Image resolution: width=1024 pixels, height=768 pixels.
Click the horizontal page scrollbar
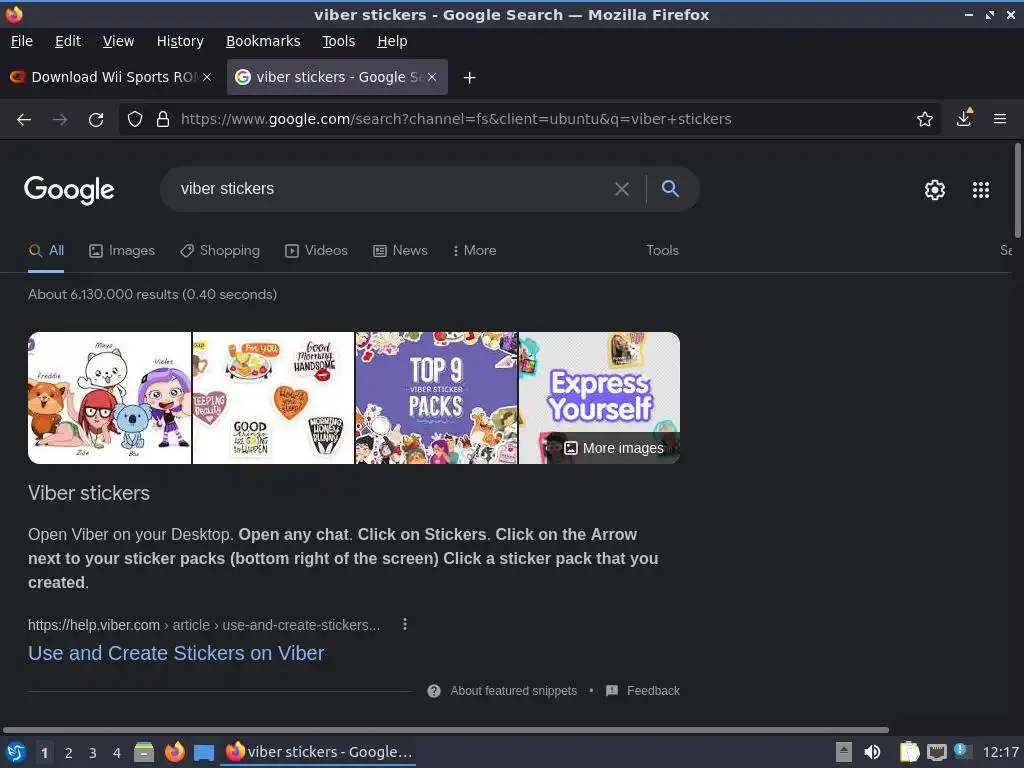click(x=445, y=729)
